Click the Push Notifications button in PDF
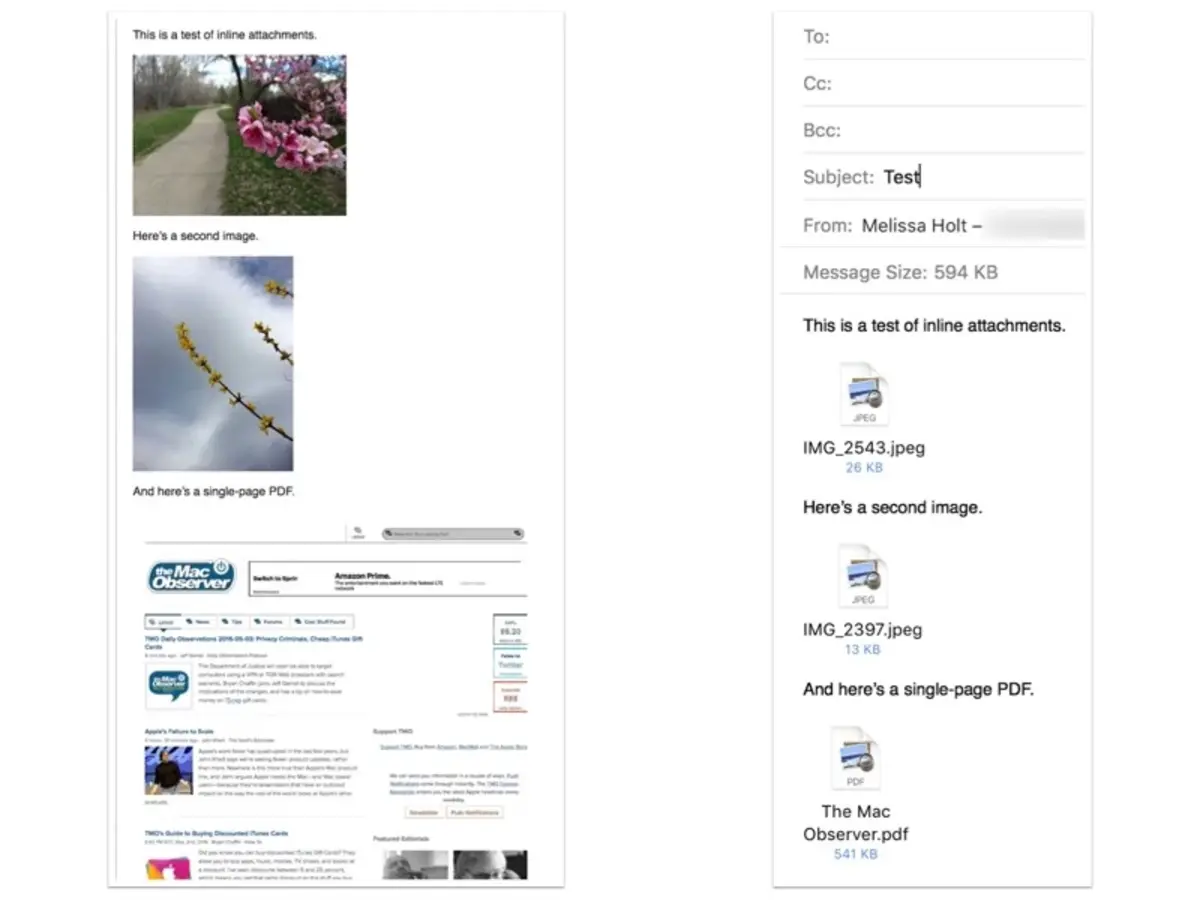This screenshot has width=1200, height=900. tap(475, 813)
